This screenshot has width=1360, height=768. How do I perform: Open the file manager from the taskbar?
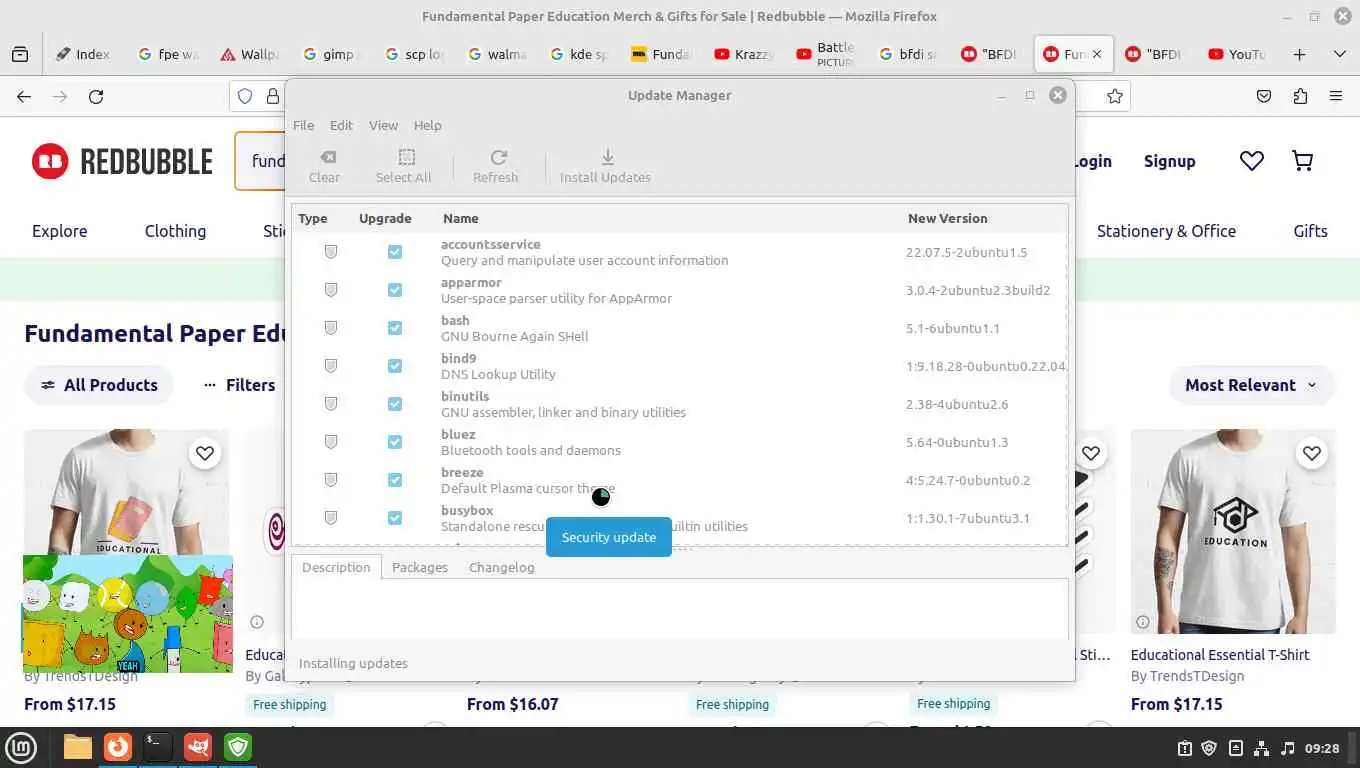78,747
